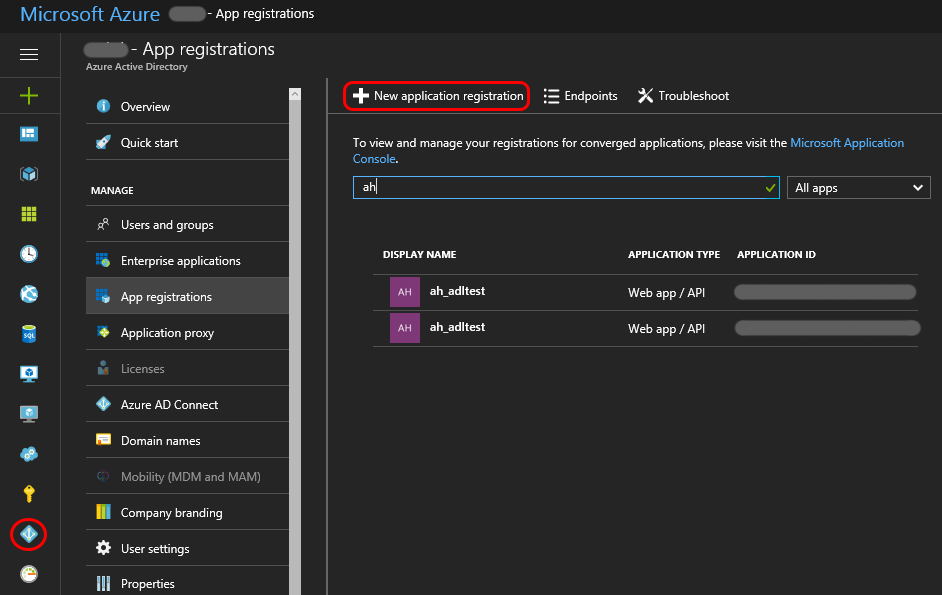Screen dimensions: 942x595
Task: Open Domain names text label
Action: point(160,441)
